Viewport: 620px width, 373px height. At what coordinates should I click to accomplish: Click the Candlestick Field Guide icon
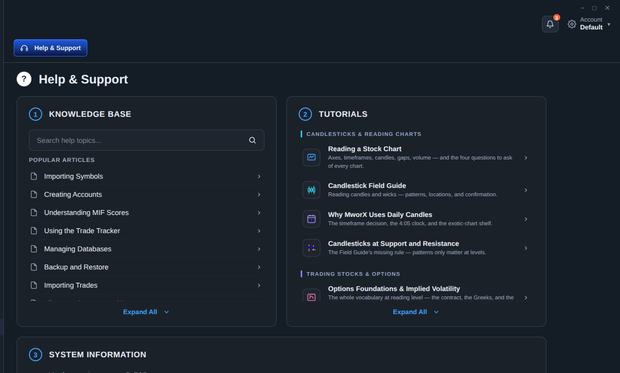click(312, 190)
